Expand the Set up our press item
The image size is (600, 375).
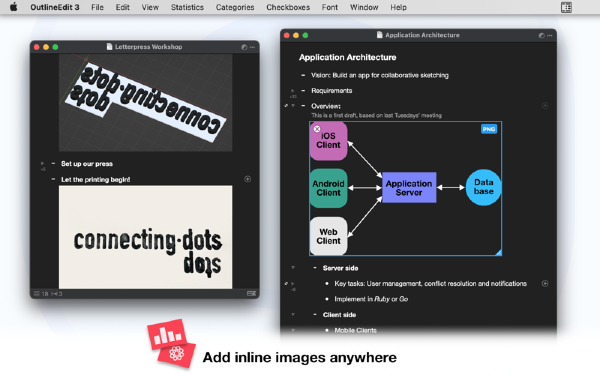coord(42,164)
